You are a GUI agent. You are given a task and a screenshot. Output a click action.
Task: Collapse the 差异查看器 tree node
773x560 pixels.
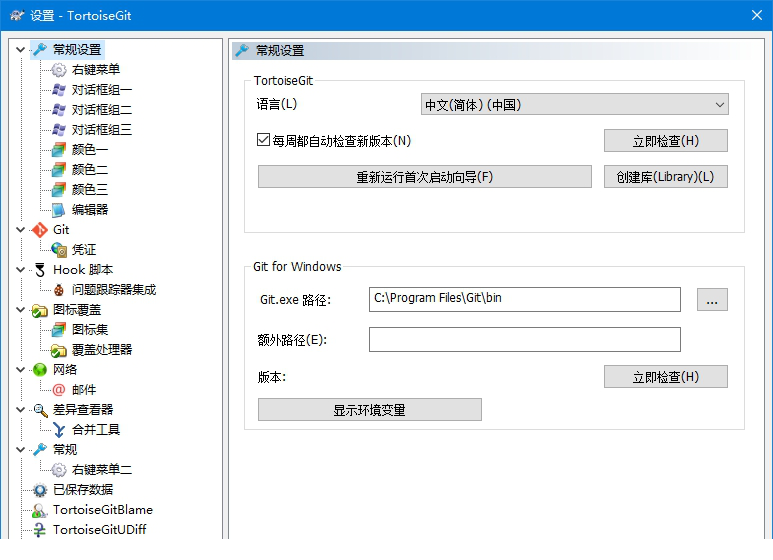[20, 410]
